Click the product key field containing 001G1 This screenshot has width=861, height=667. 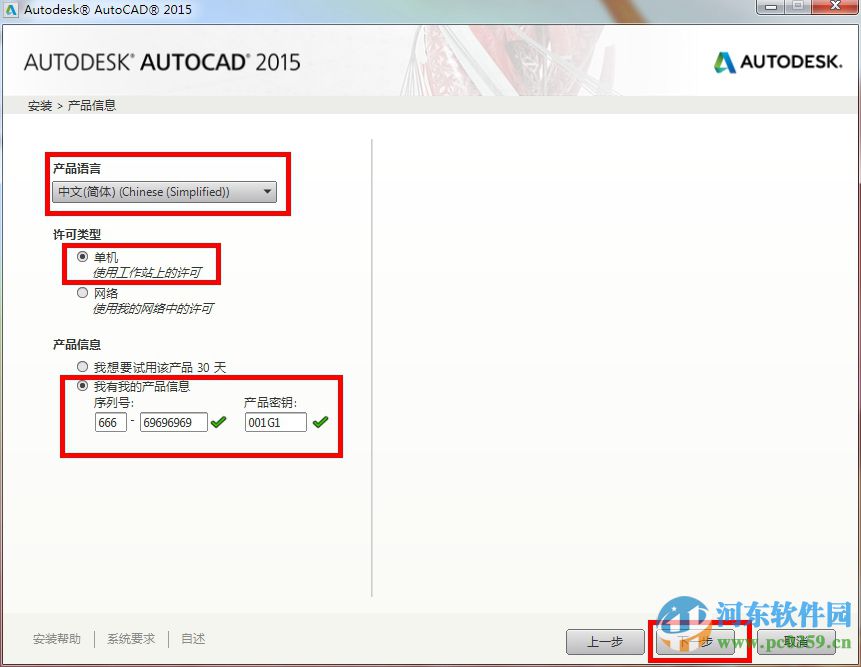pyautogui.click(x=274, y=422)
